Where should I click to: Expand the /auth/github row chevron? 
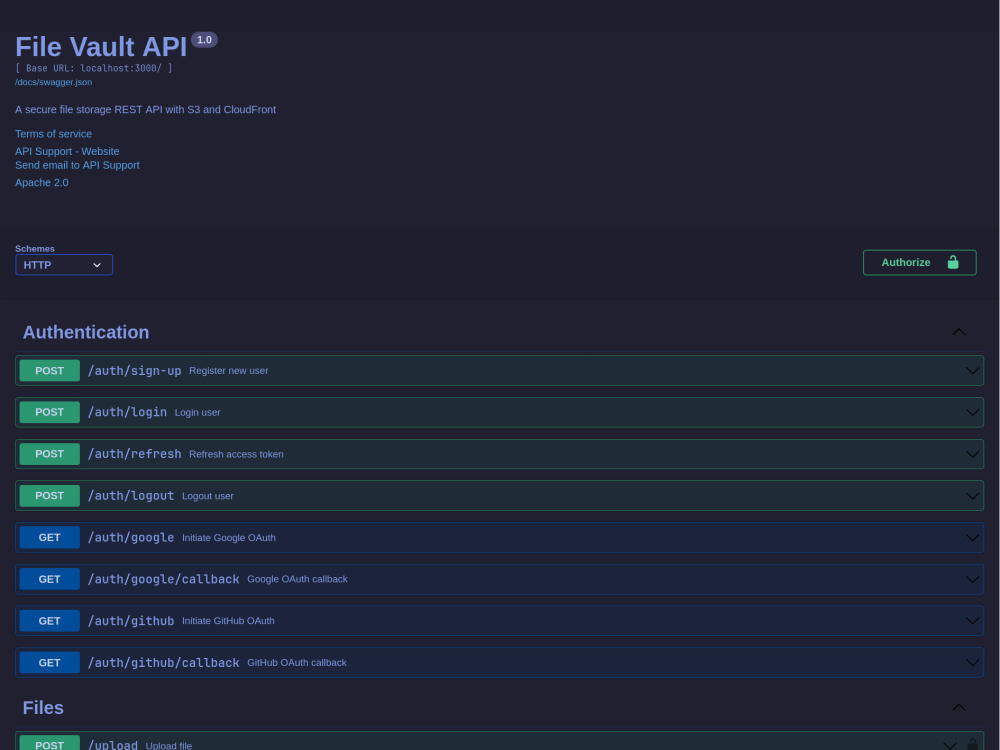point(972,621)
